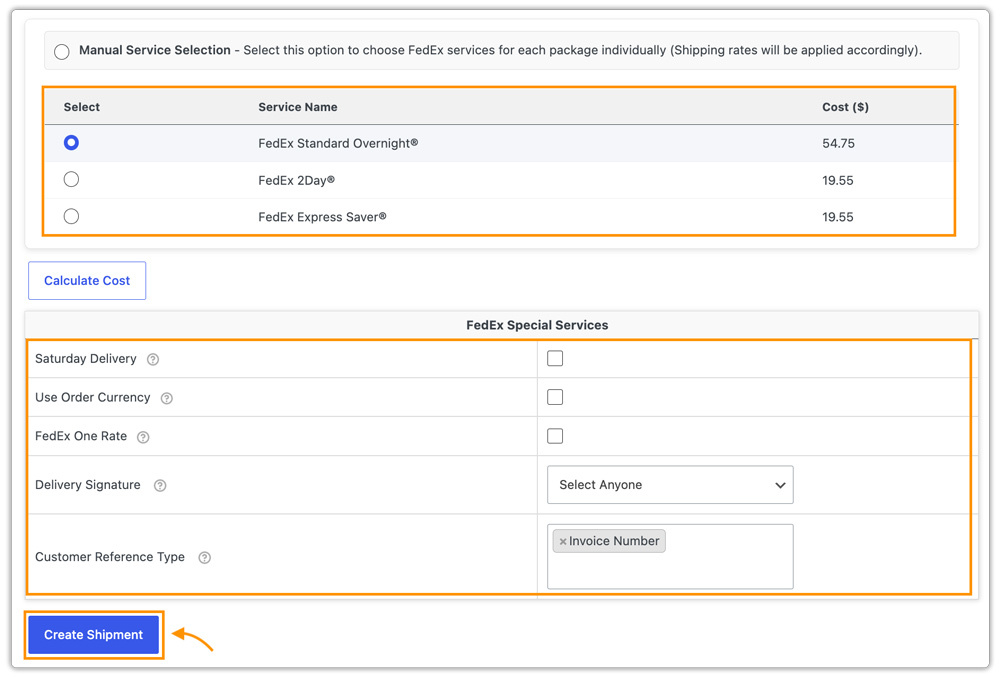
Task: Remove the Invoice Number tag
Action: tap(562, 542)
